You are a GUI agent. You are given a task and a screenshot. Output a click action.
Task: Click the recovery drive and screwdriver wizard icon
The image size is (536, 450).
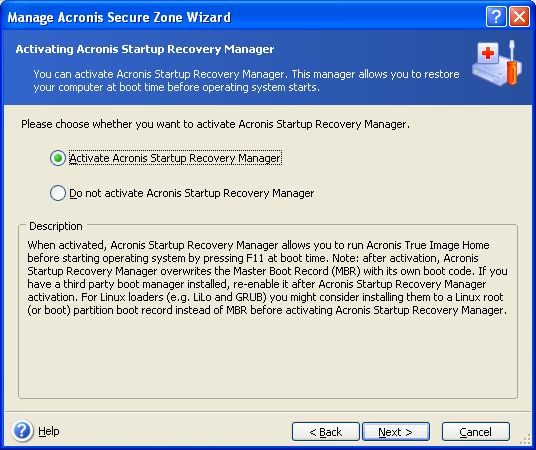(x=497, y=63)
